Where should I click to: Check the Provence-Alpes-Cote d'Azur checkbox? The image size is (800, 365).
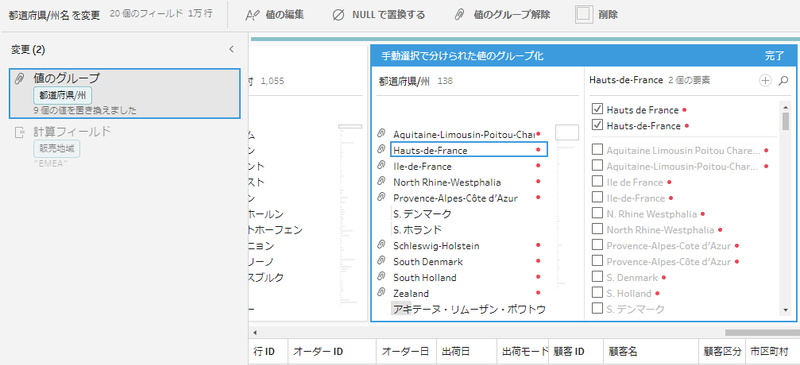[597, 245]
